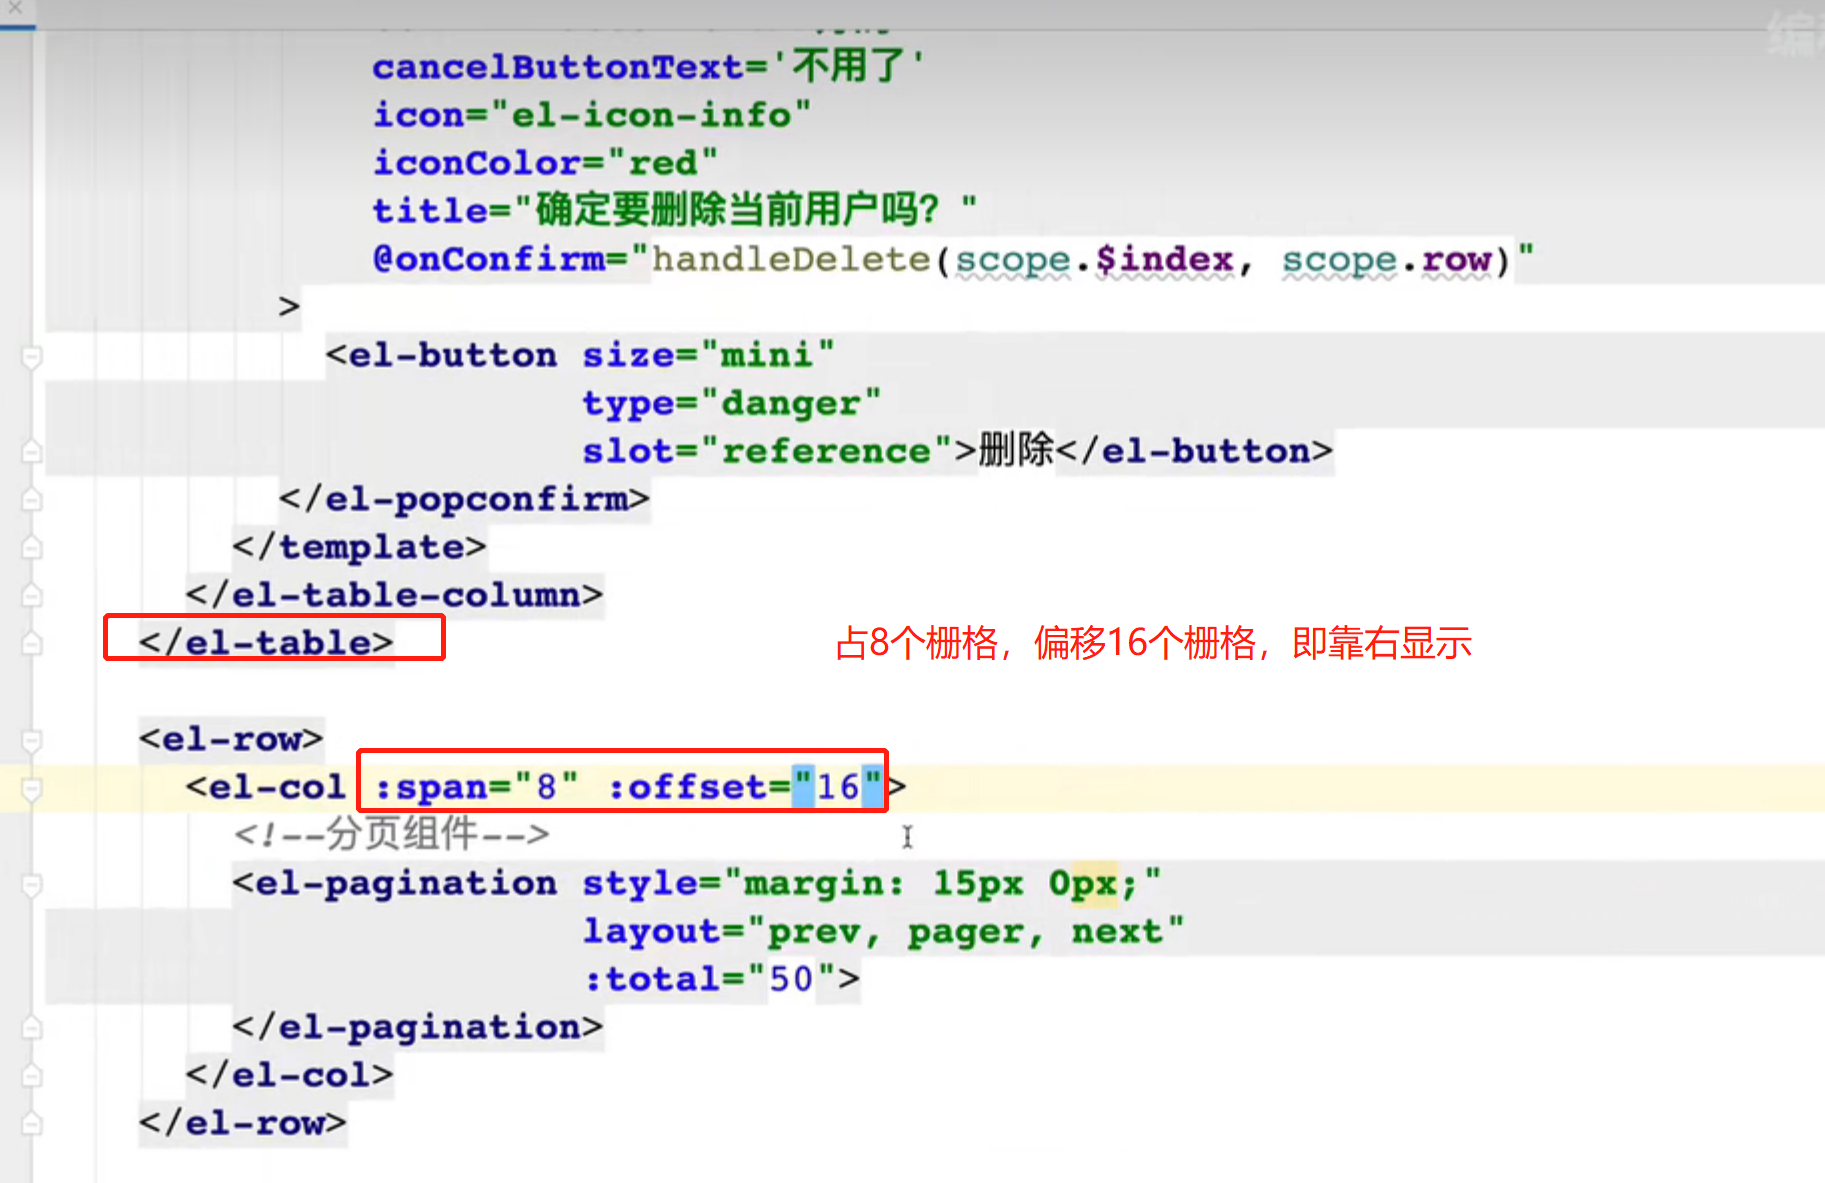1825x1183 pixels.
Task: Click the "danger" type value
Action: coord(790,403)
